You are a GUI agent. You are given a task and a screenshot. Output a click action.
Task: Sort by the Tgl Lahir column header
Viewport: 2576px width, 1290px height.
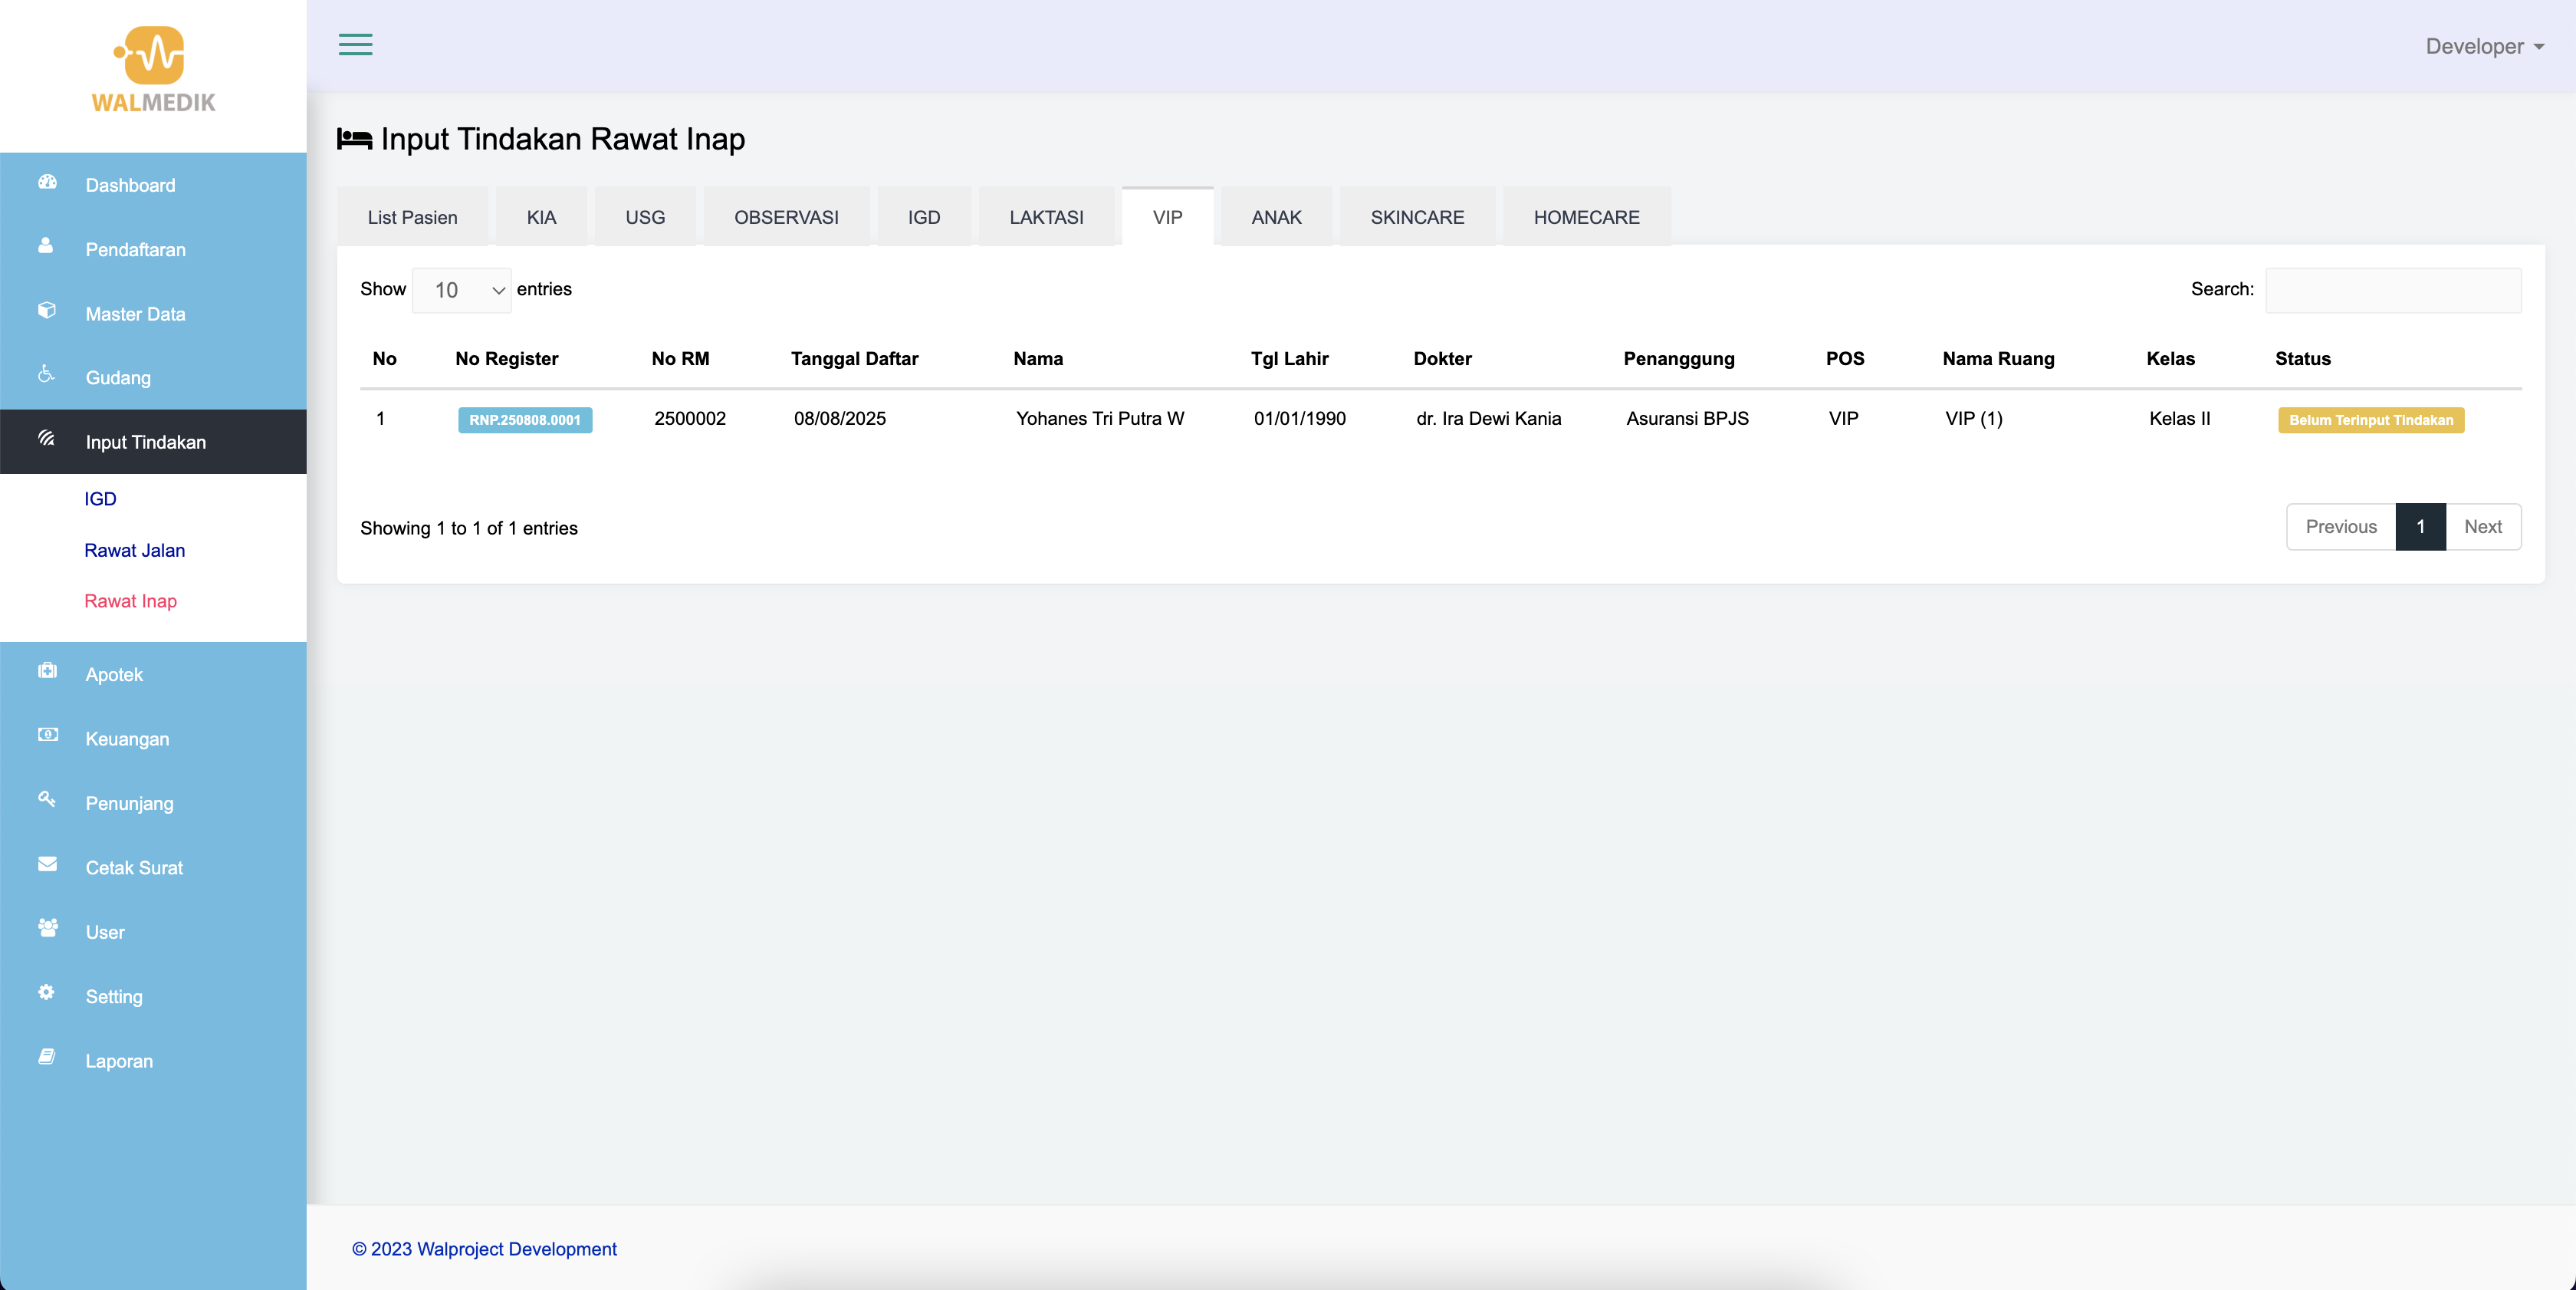tap(1289, 359)
